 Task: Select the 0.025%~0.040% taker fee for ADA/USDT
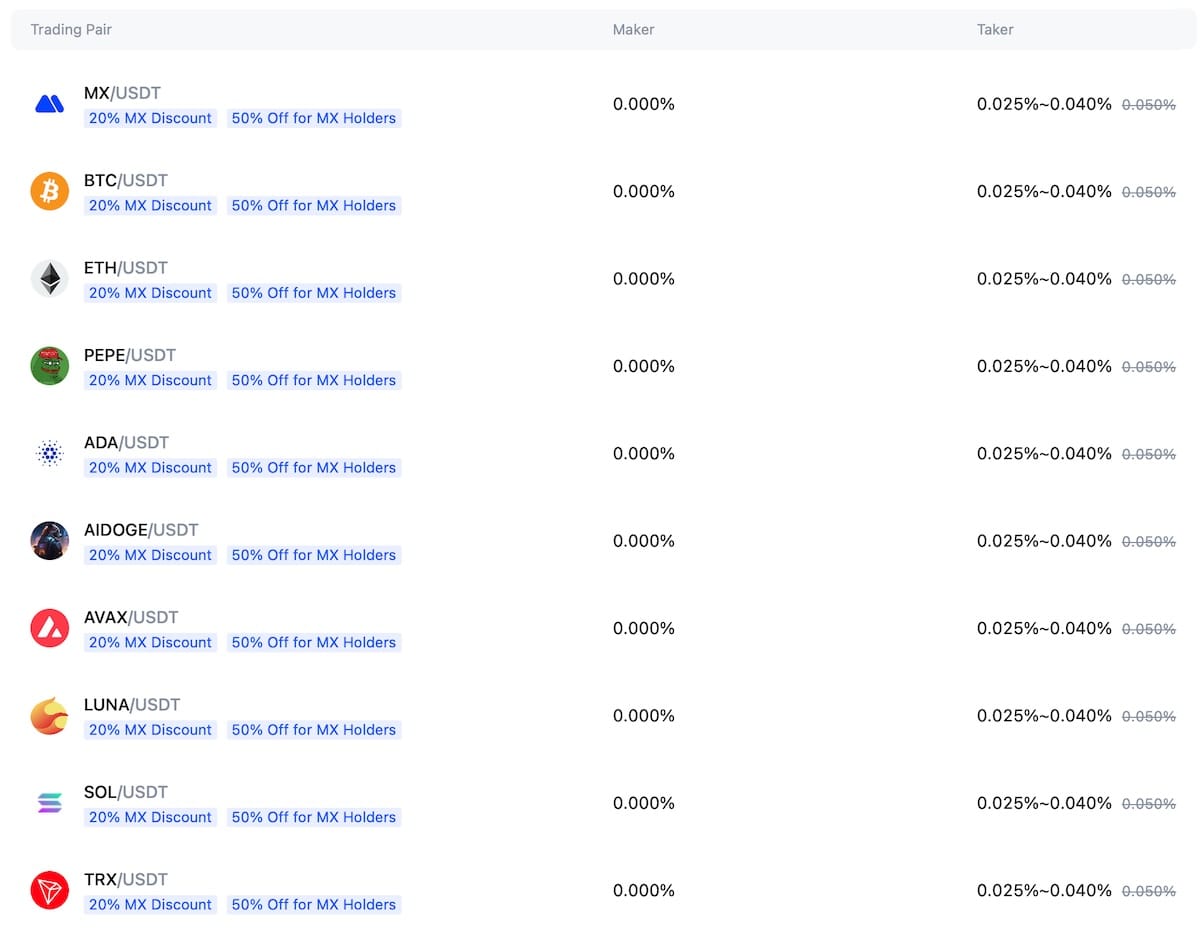(x=1044, y=453)
